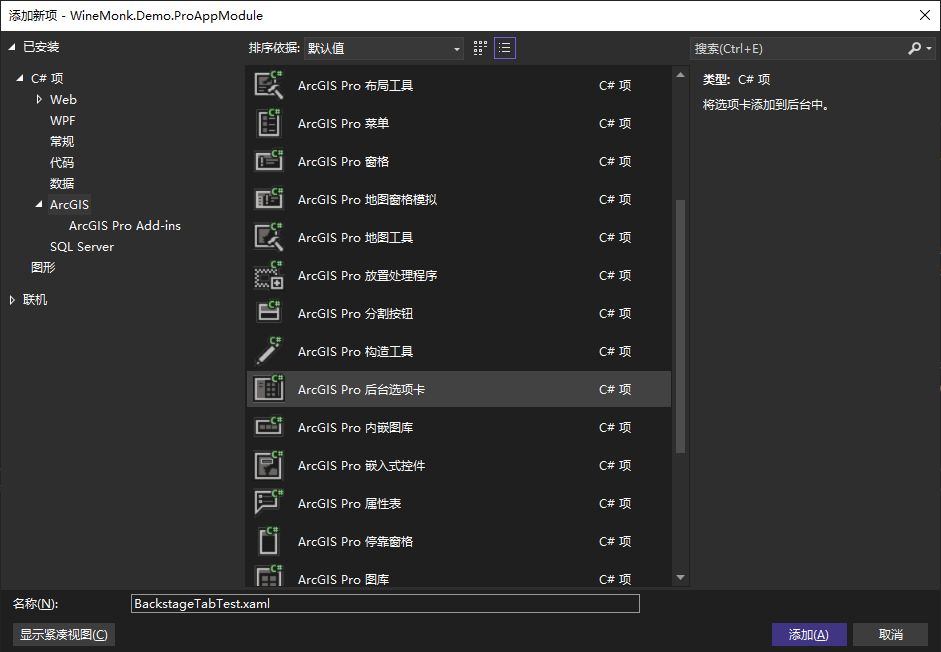Select the ArcGIS Pro 后台选项卡 icon
This screenshot has height=652, width=941.
click(268, 389)
